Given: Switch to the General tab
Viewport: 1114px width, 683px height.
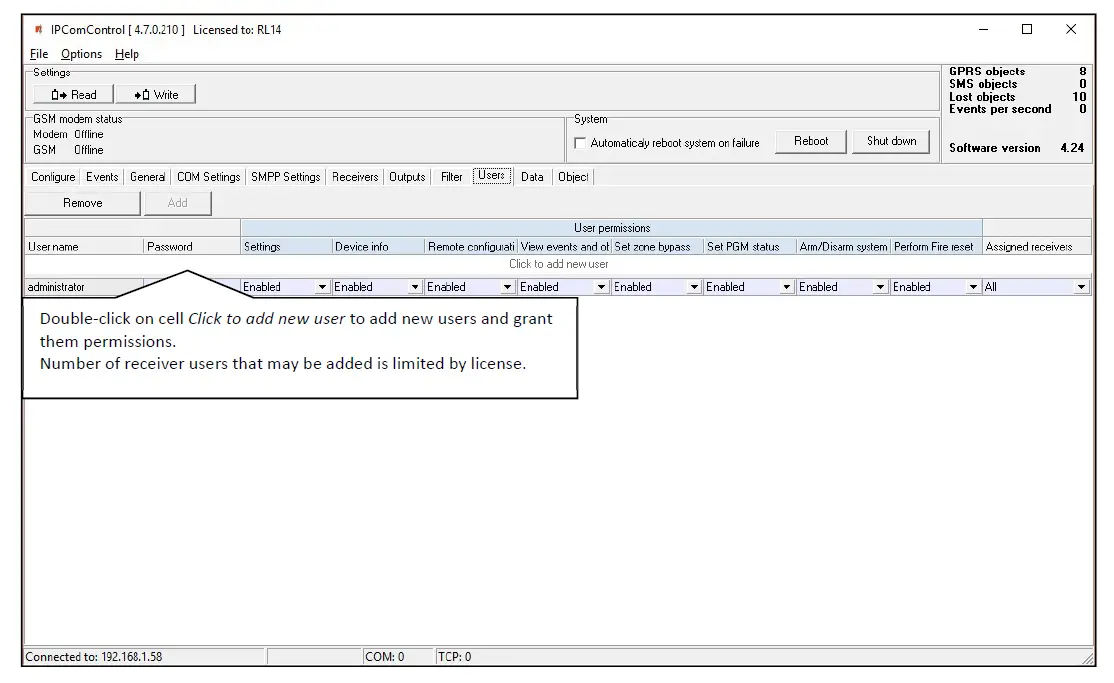Looking at the screenshot, I should 148,177.
